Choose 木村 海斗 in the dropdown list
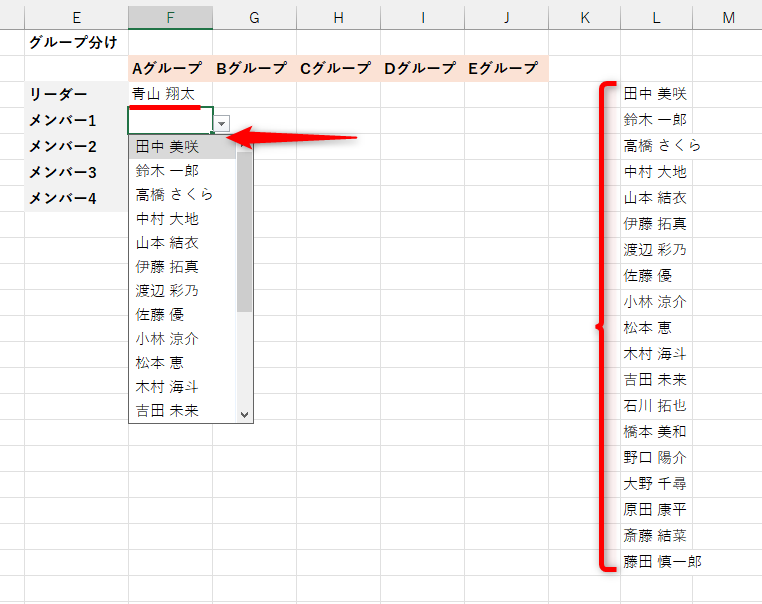Image resolution: width=762 pixels, height=604 pixels. pyautogui.click(x=183, y=387)
